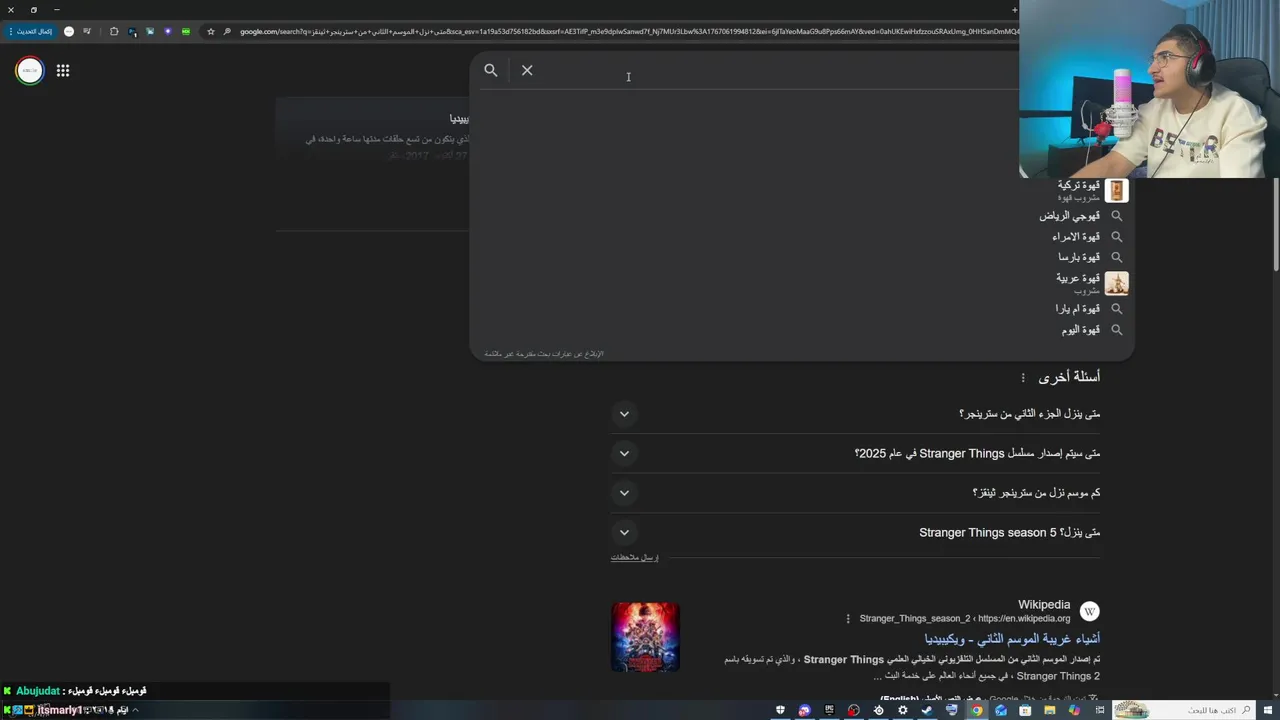Open the media control icon in toolbar
The height and width of the screenshot is (720, 1280).
87,32
